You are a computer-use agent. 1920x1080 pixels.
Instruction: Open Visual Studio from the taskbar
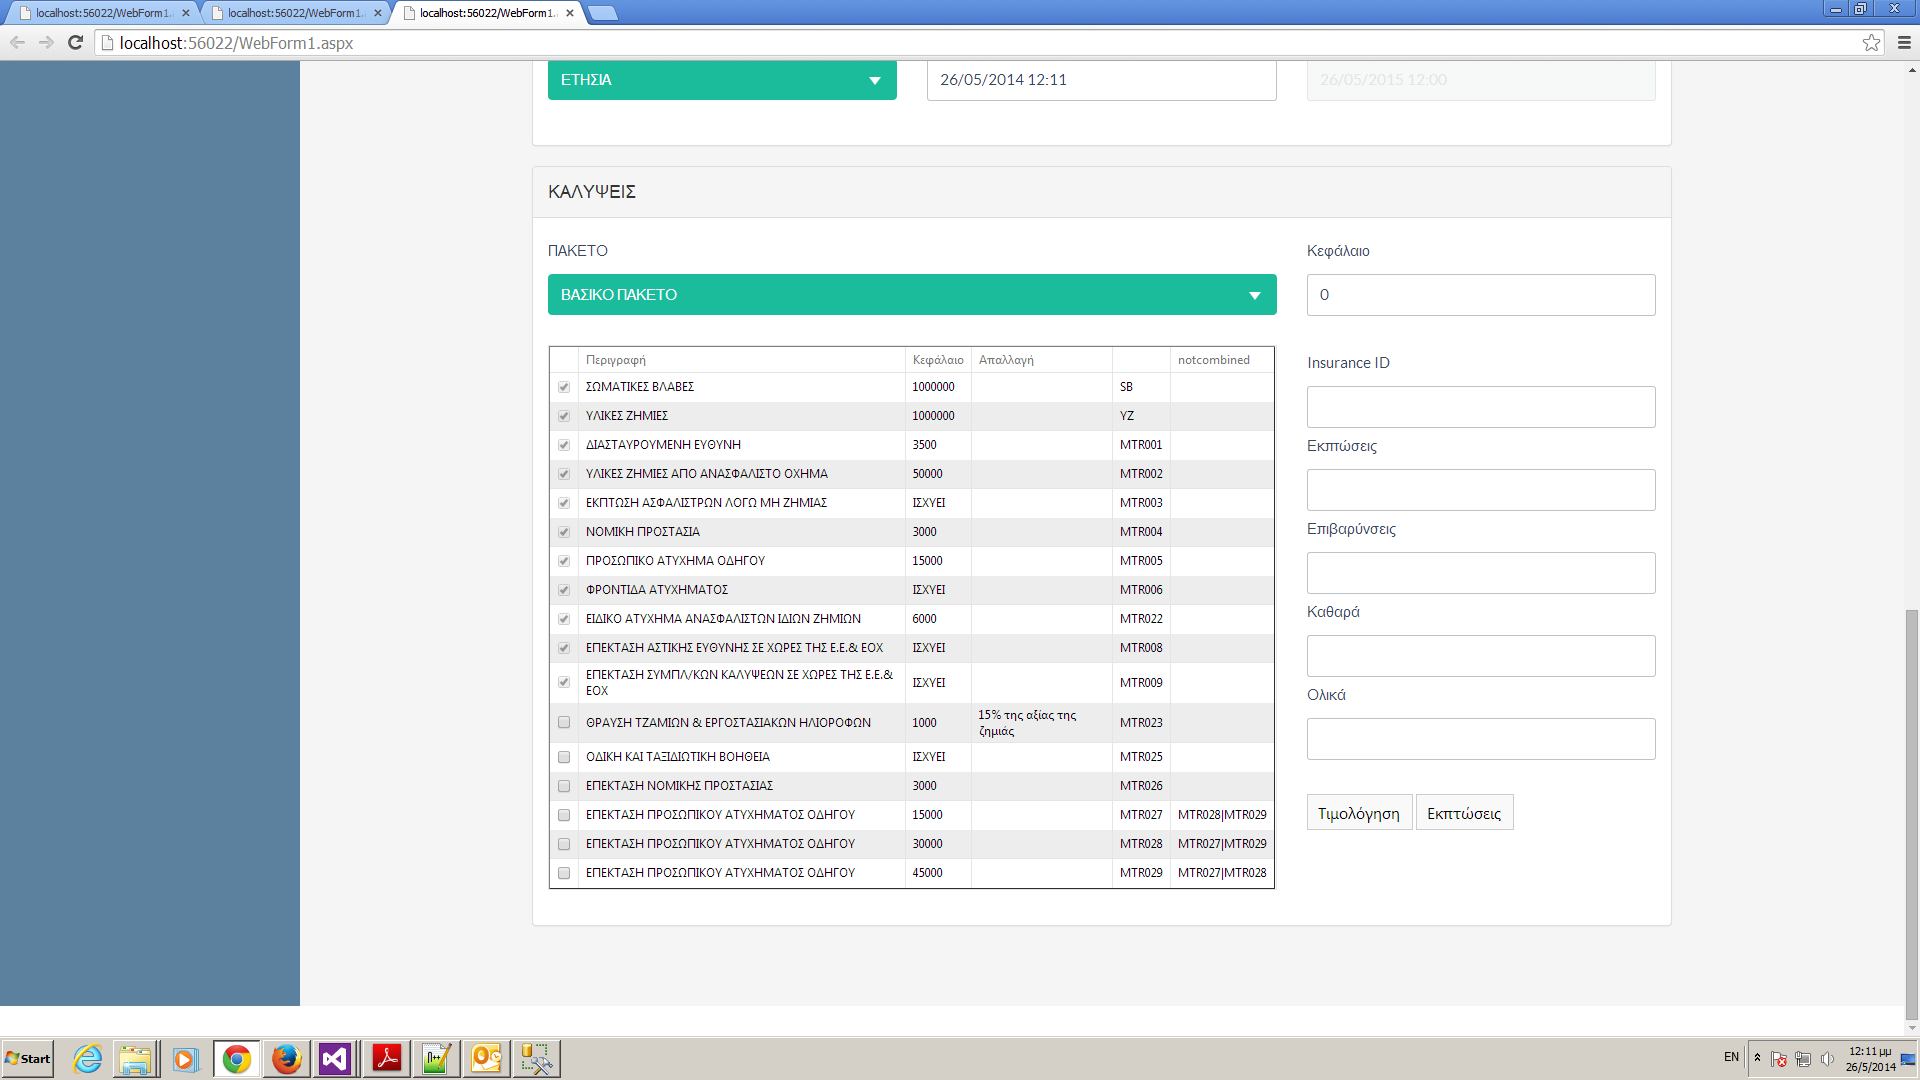point(335,1059)
